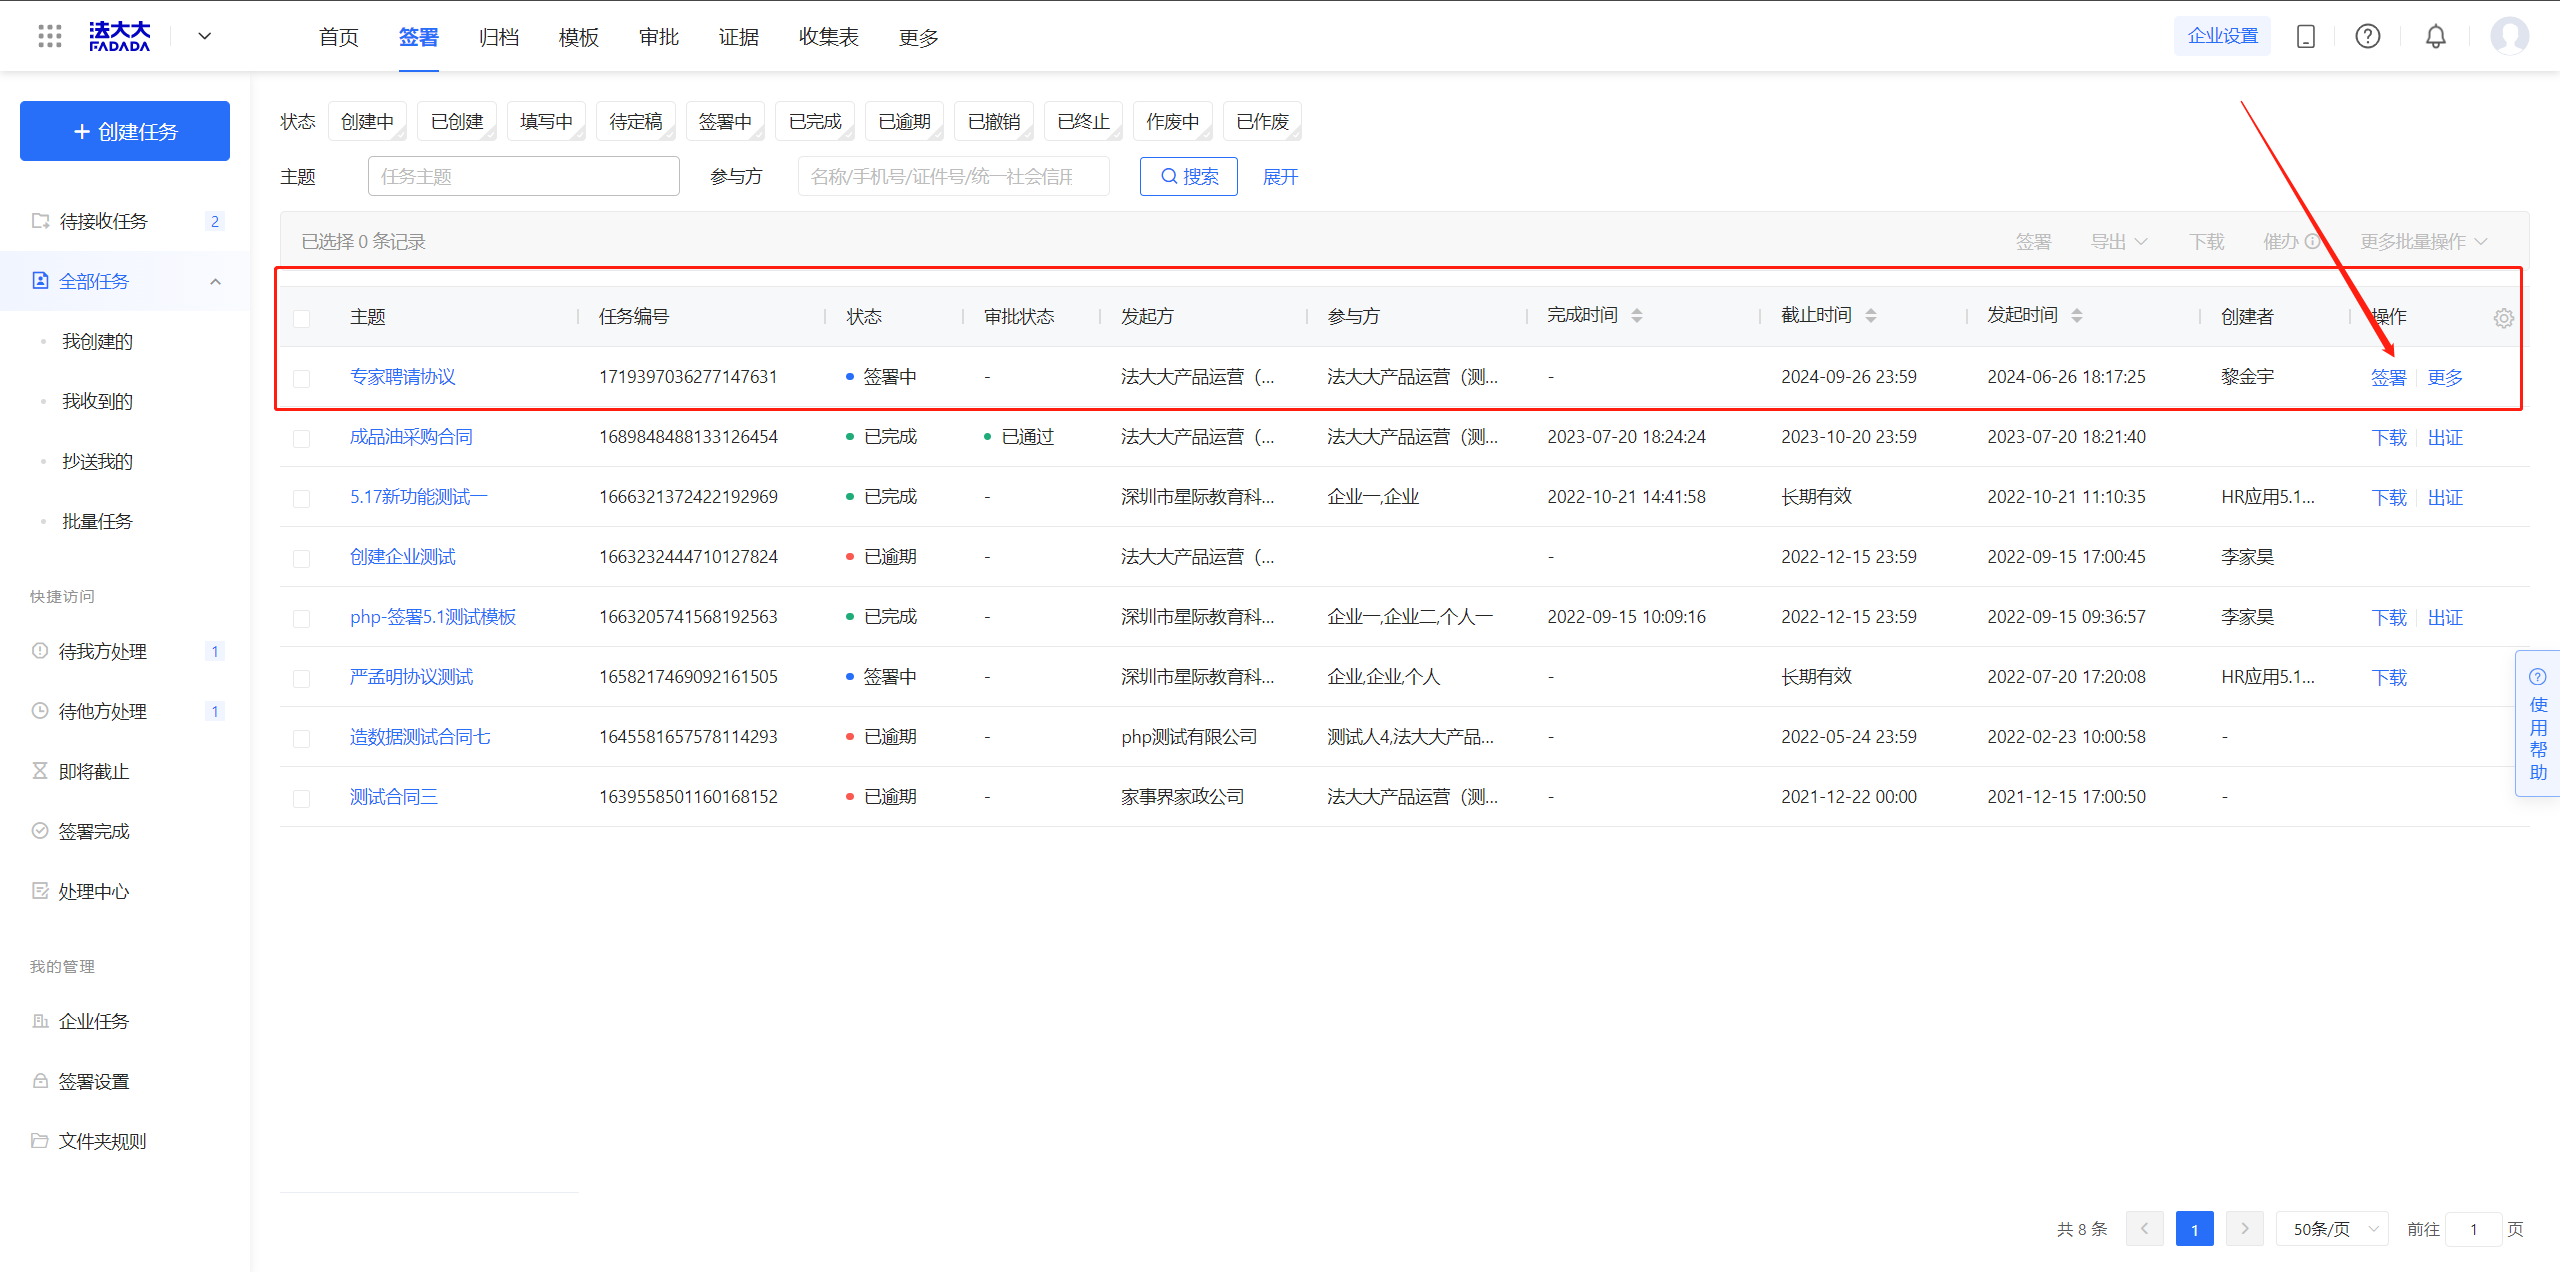Go to next page arrow

pyautogui.click(x=2245, y=1229)
